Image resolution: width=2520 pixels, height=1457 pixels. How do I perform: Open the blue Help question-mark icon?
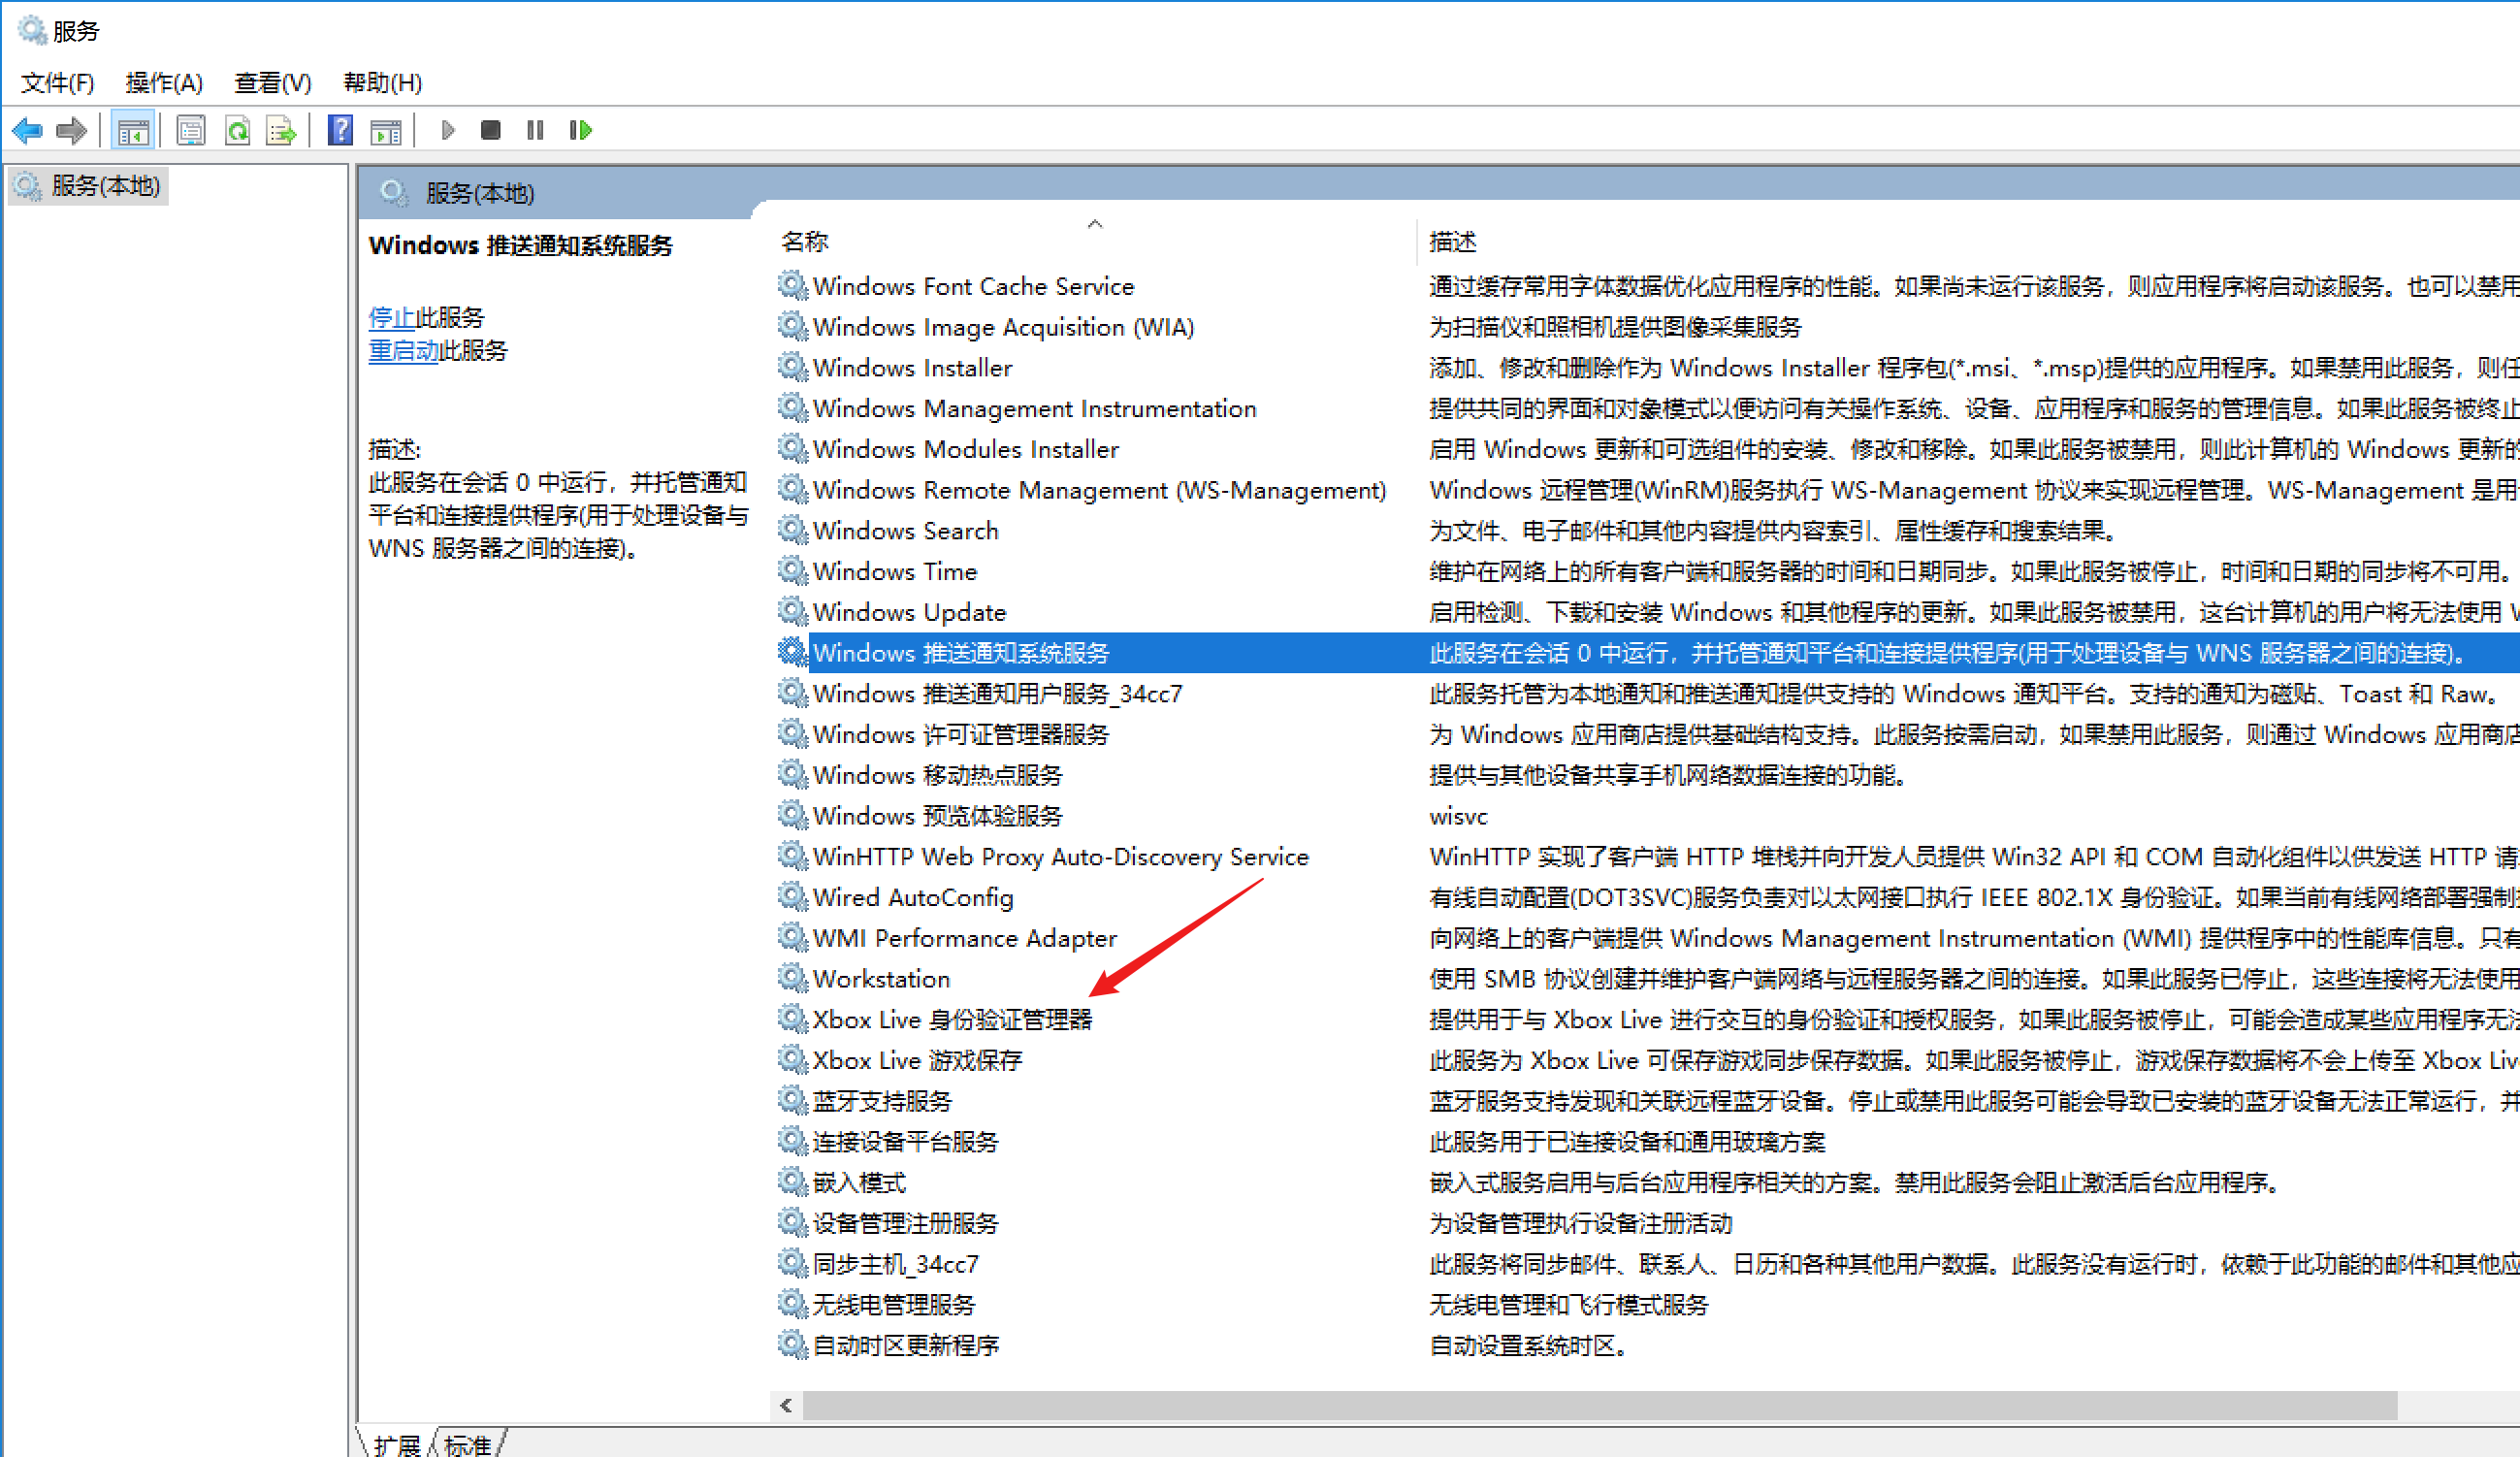(340, 130)
